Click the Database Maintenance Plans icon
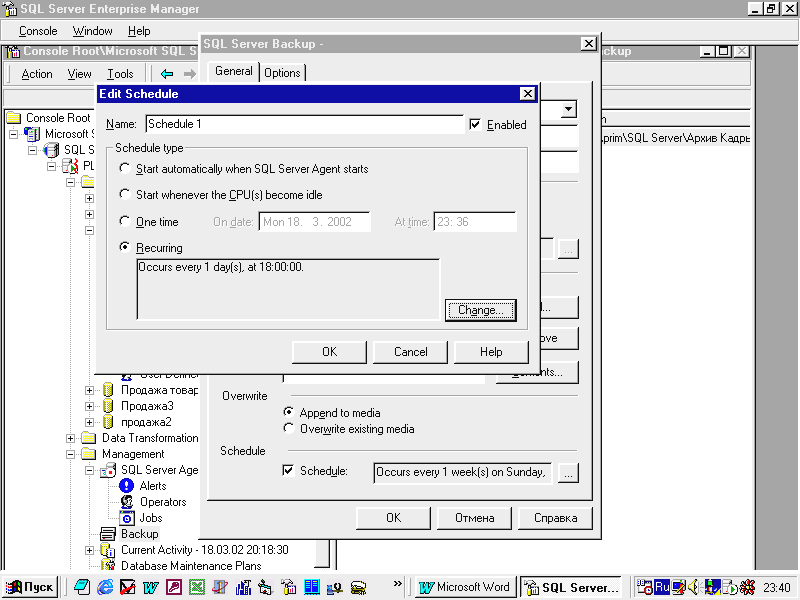 tap(108, 565)
